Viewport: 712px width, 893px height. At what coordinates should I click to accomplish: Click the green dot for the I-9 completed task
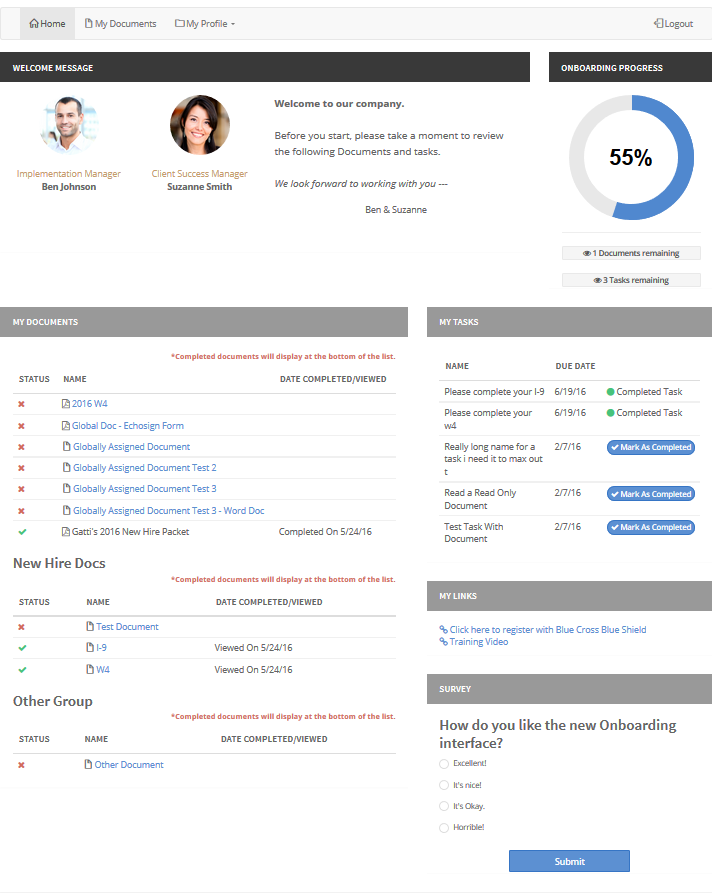pos(611,392)
